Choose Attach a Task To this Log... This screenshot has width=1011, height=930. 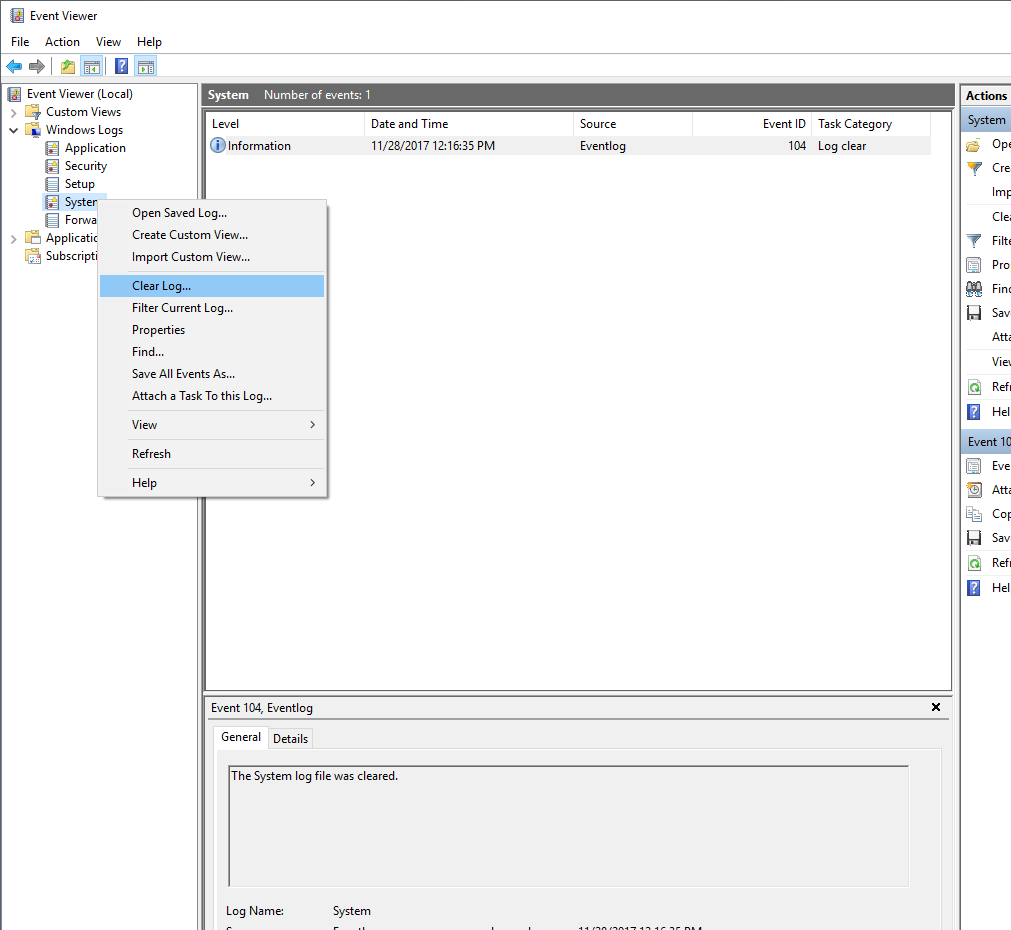pyautogui.click(x=212, y=395)
